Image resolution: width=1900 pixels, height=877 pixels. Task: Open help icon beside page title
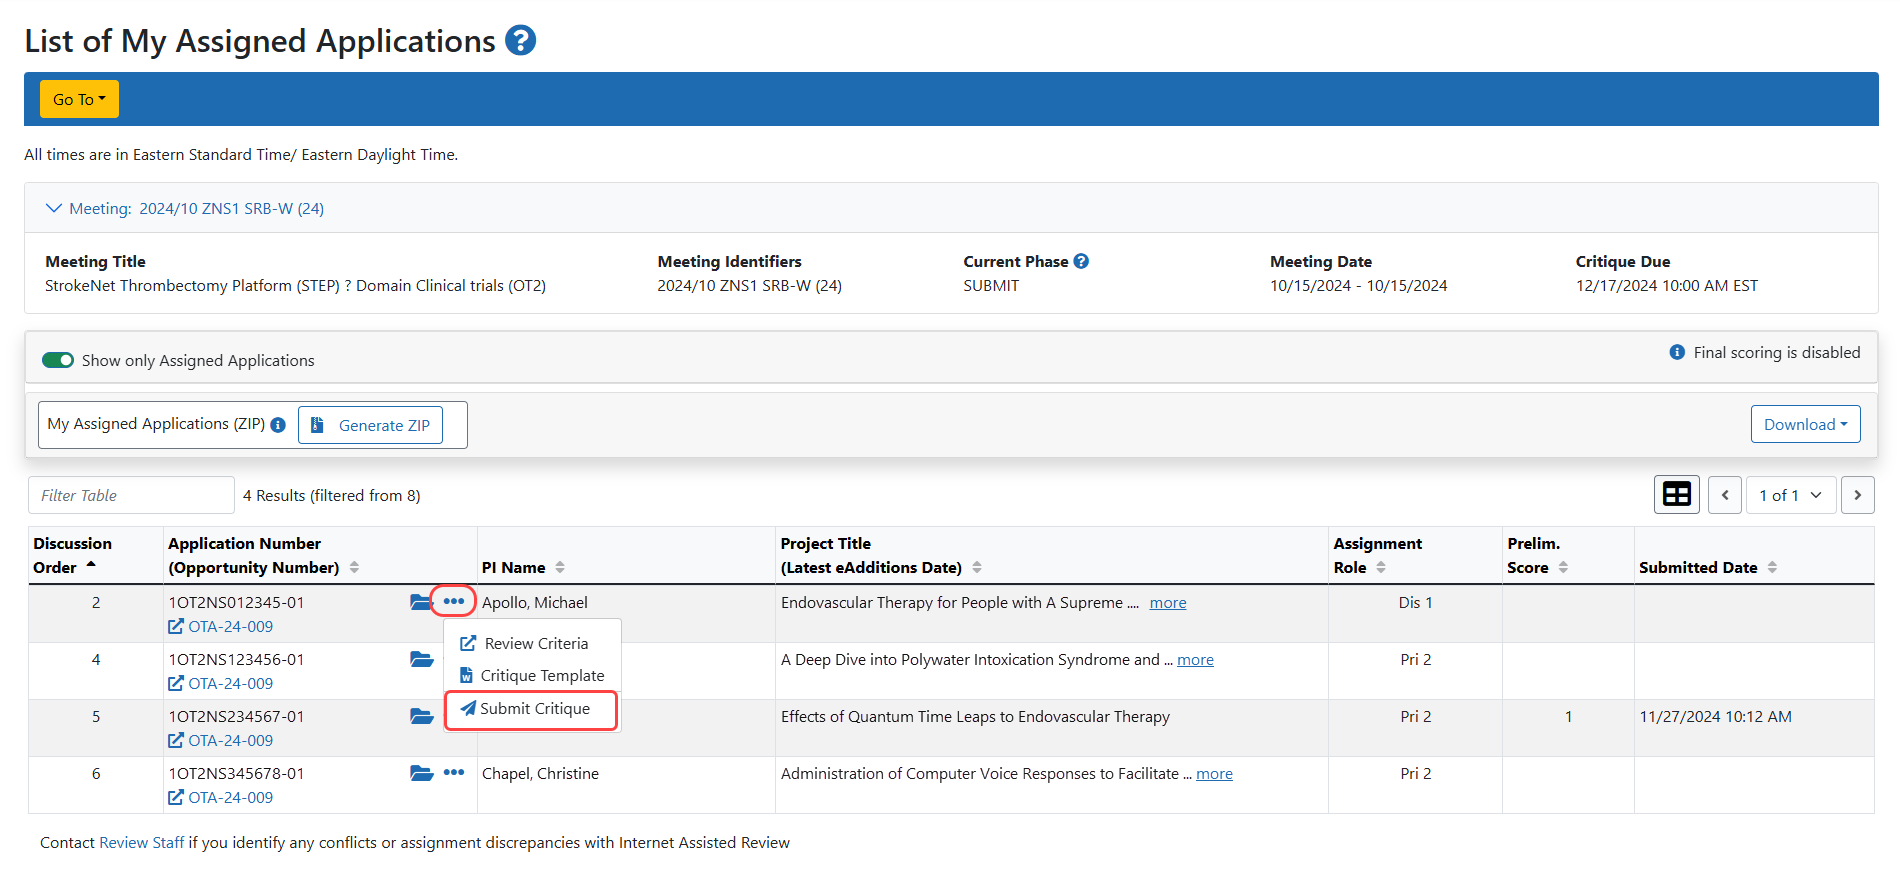pyautogui.click(x=520, y=41)
